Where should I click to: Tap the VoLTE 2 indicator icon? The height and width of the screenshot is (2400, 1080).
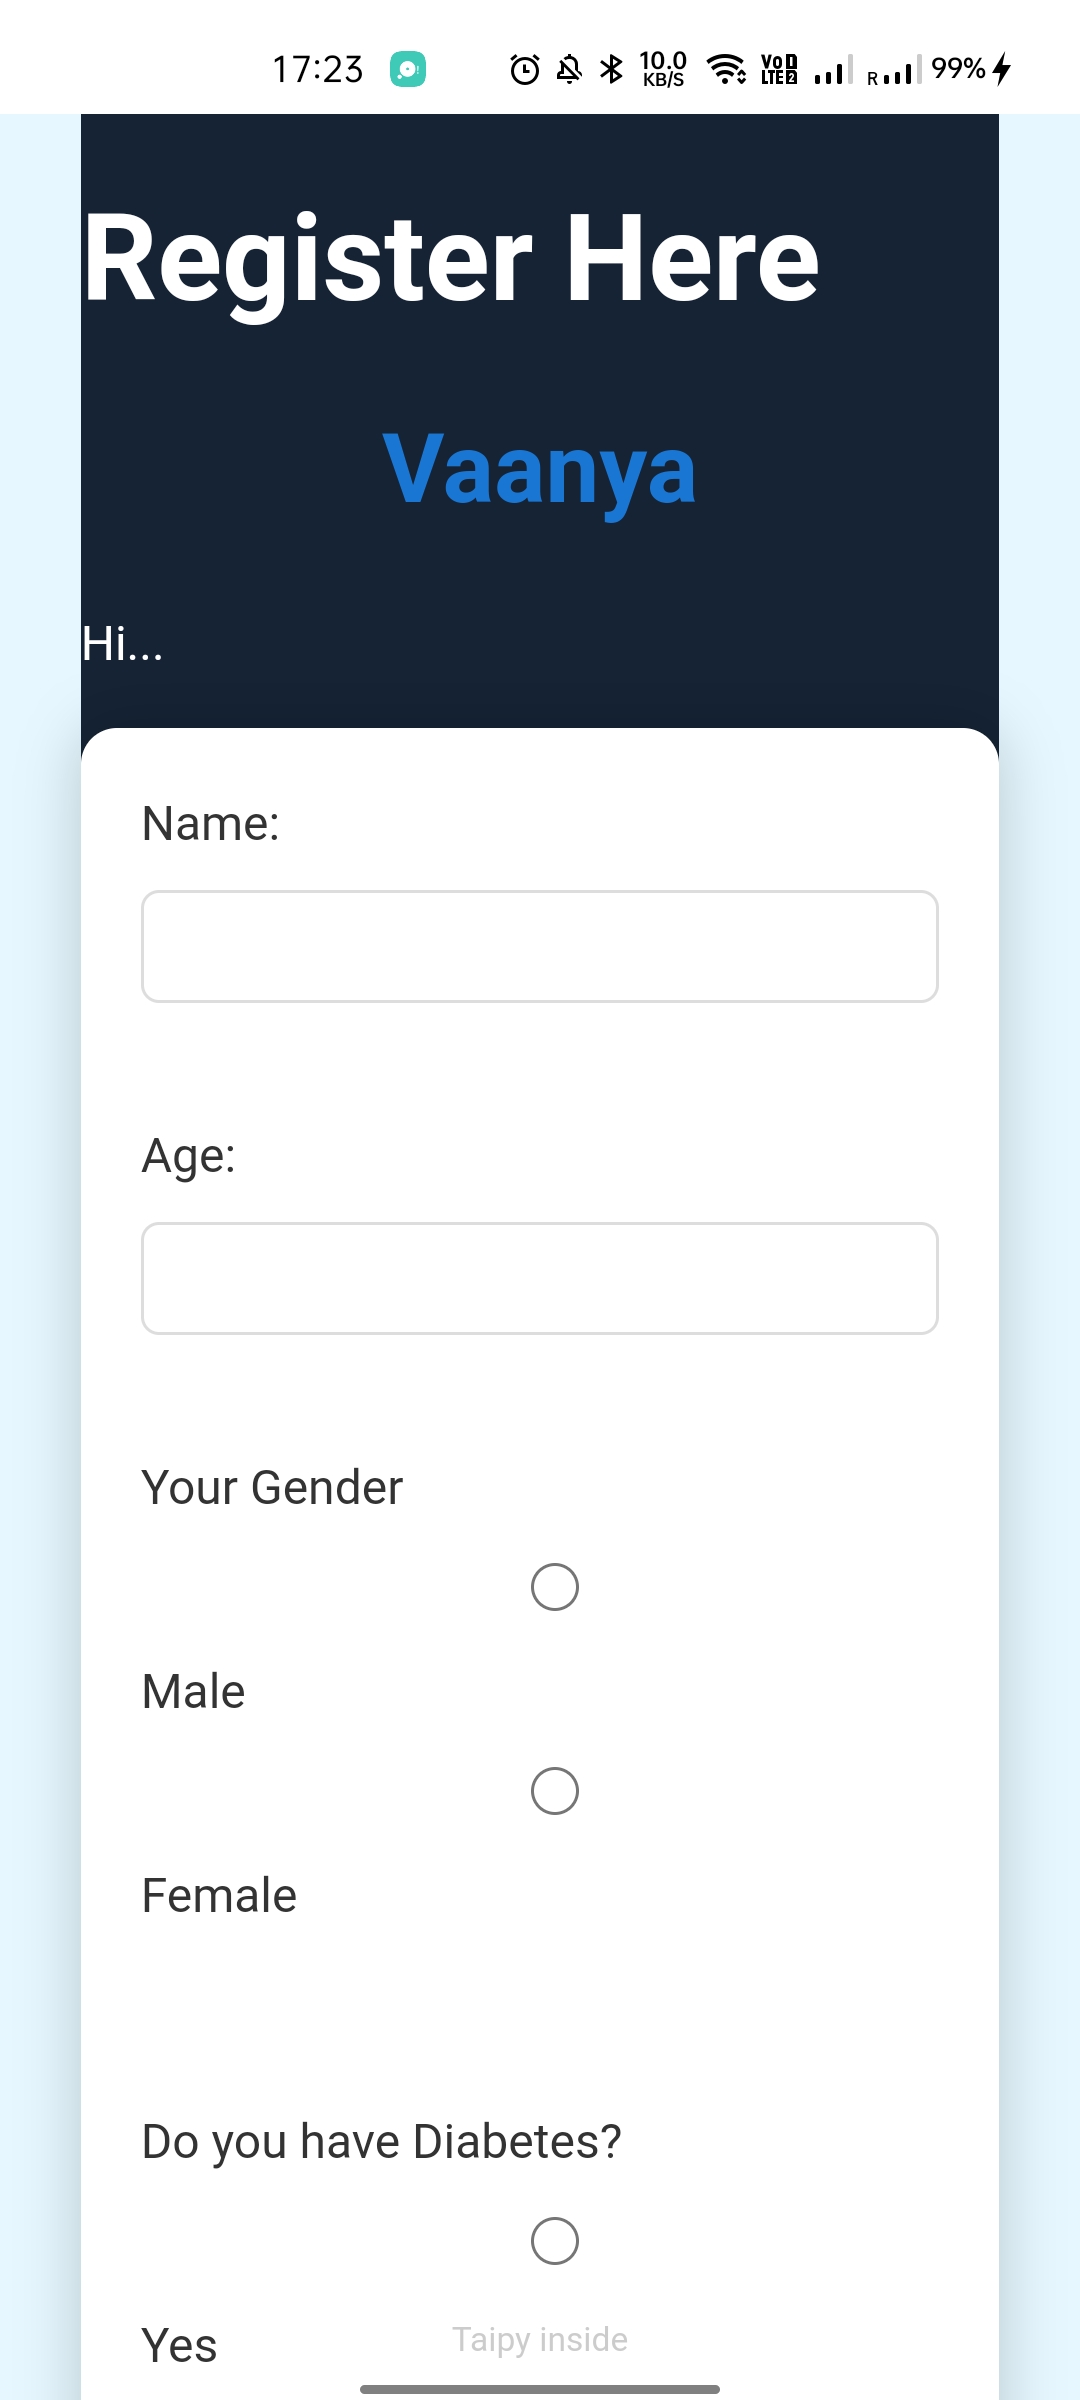779,69
